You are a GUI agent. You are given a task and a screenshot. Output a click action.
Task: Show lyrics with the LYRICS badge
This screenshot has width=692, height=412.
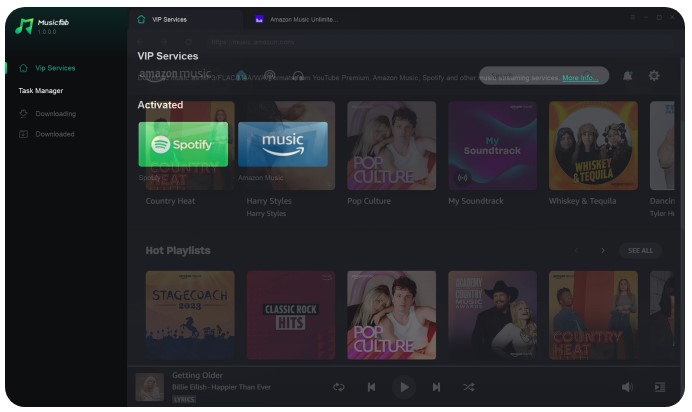click(184, 399)
